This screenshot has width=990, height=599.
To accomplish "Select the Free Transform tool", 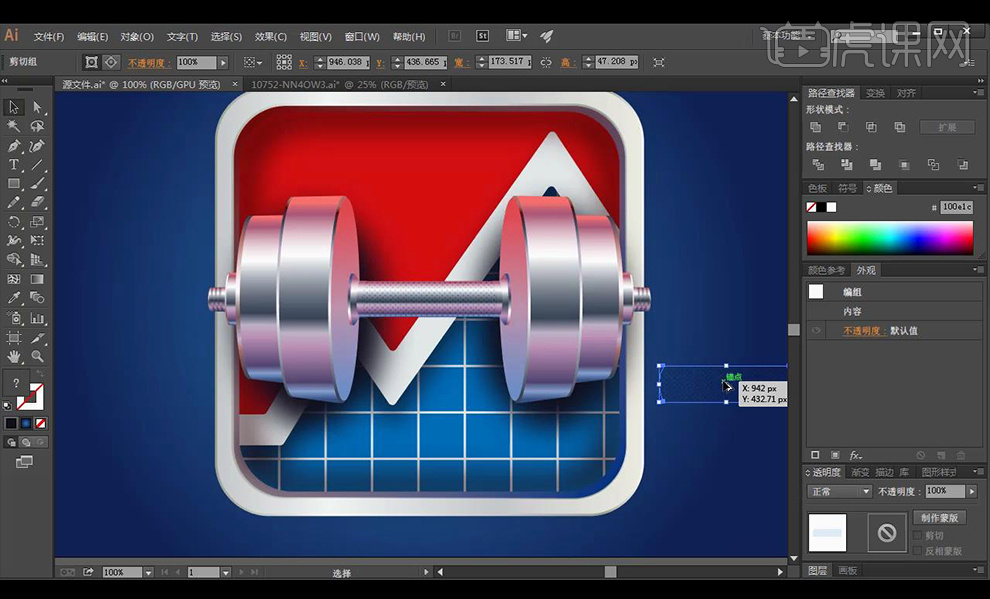I will point(37,240).
